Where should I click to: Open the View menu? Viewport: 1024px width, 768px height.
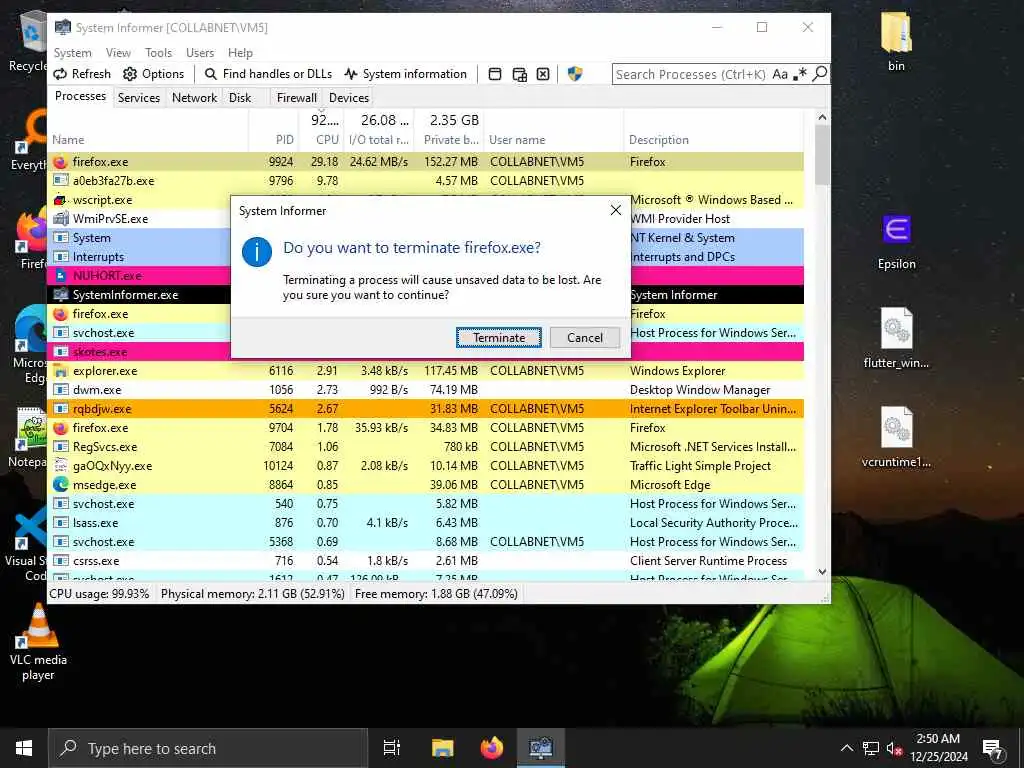click(x=118, y=53)
